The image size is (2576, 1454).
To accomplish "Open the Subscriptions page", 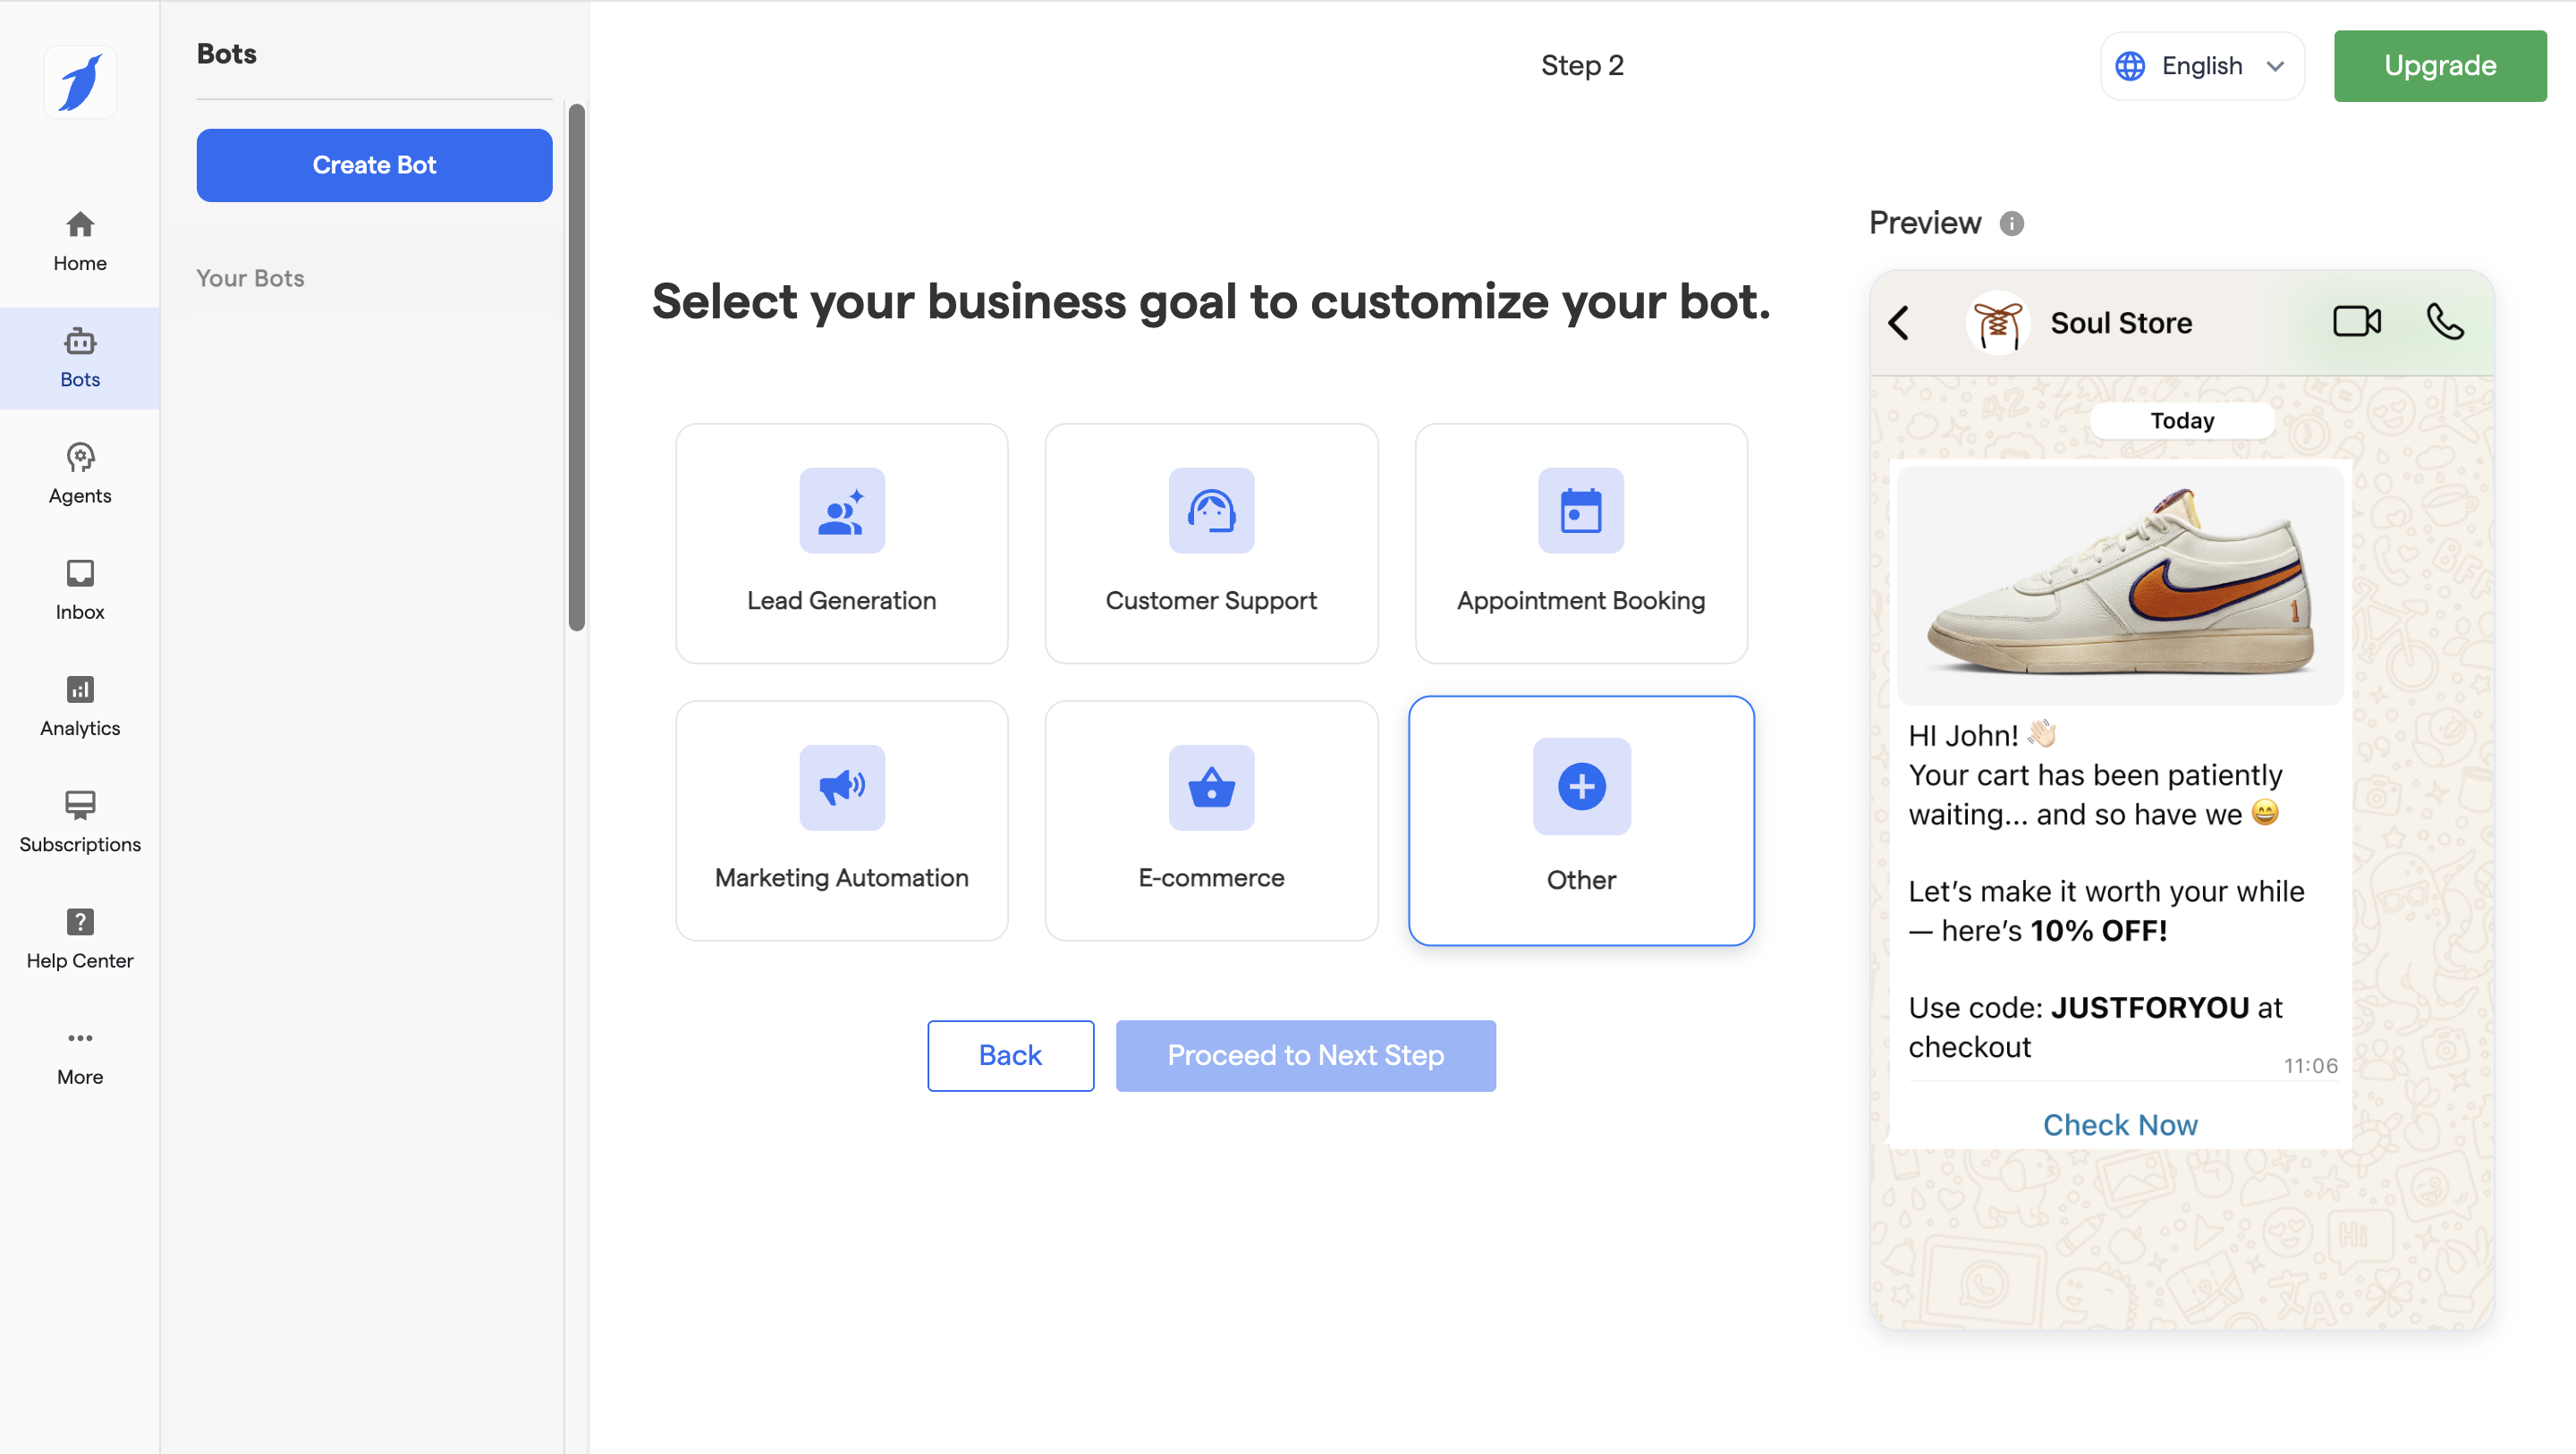I will point(80,822).
